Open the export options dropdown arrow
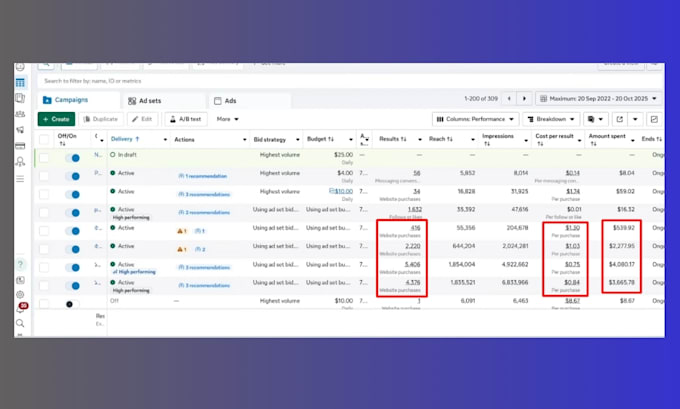Viewport: 680px width, 409px height. [x=635, y=119]
